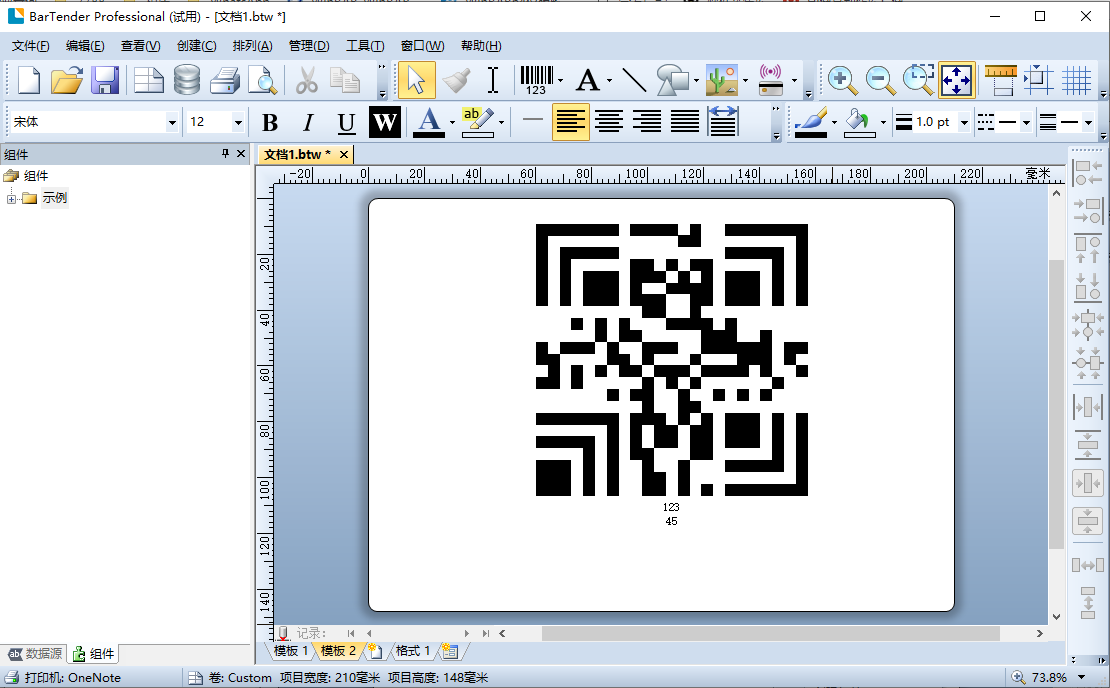Pin the 组件 panel with the pushpin

(225, 154)
